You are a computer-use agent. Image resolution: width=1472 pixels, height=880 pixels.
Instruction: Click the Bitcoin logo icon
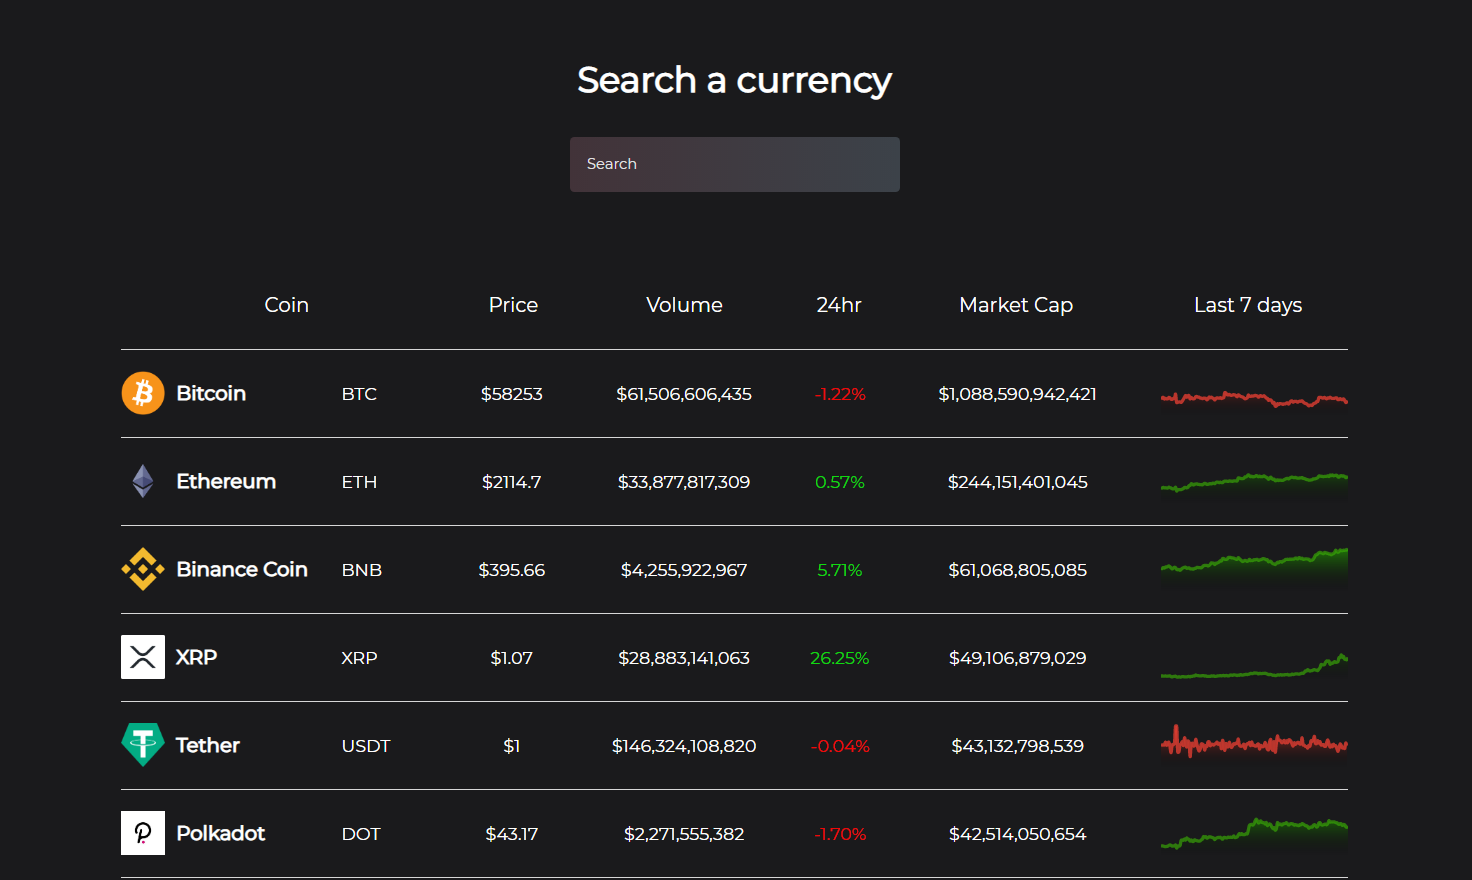click(143, 393)
